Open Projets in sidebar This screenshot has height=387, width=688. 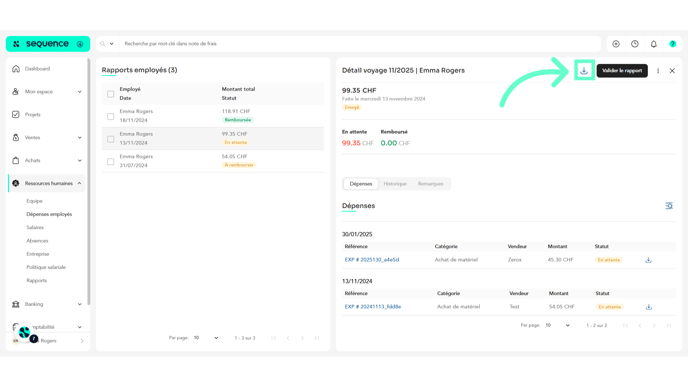[x=32, y=115]
